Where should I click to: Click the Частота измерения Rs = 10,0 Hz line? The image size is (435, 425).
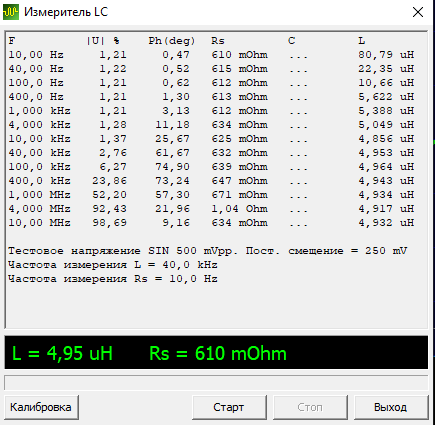tap(113, 279)
